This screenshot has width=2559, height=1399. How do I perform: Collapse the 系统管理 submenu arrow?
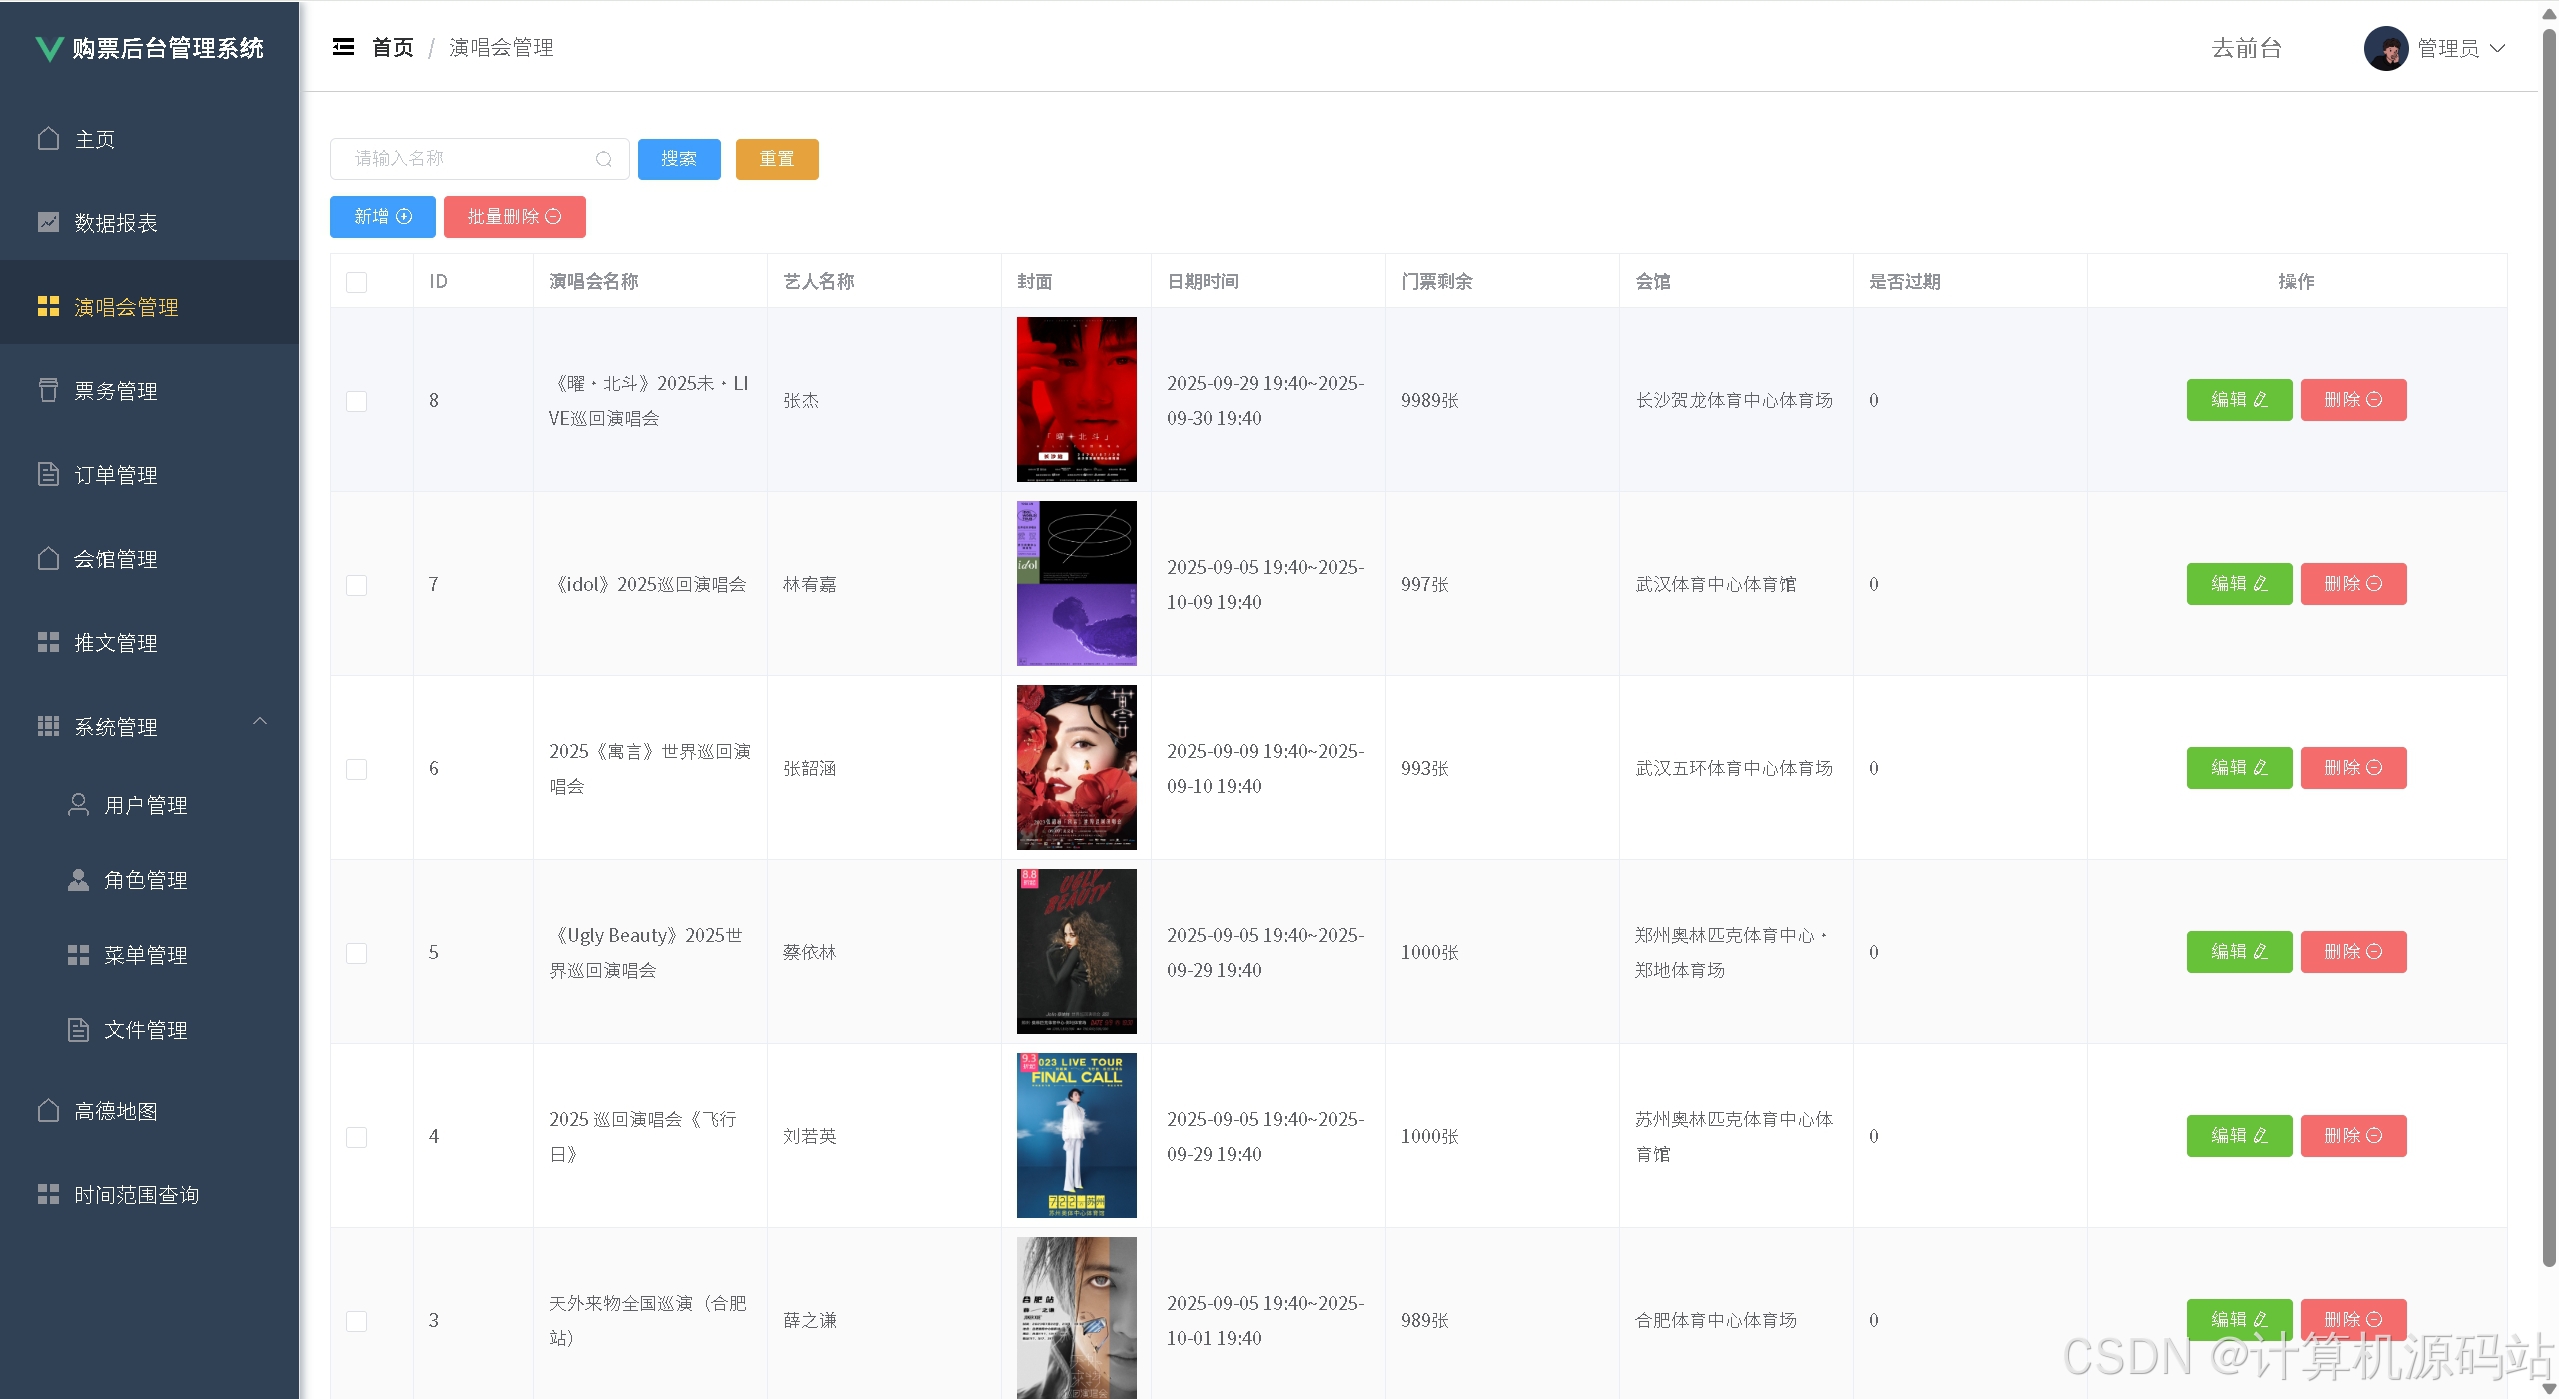260,721
